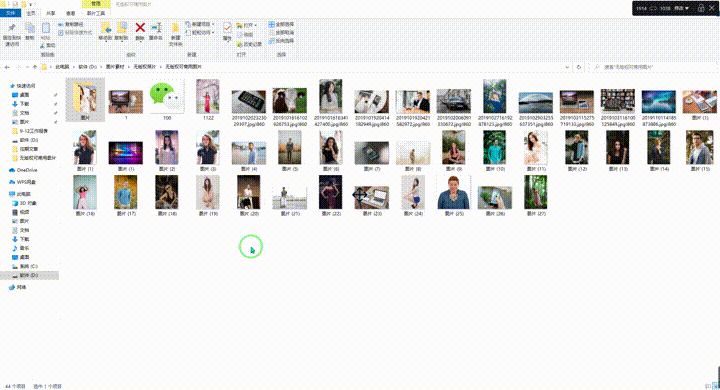Image resolution: width=720 pixels, height=390 pixels.
Task: Open the File (文件) tab
Action: (x=10, y=13)
